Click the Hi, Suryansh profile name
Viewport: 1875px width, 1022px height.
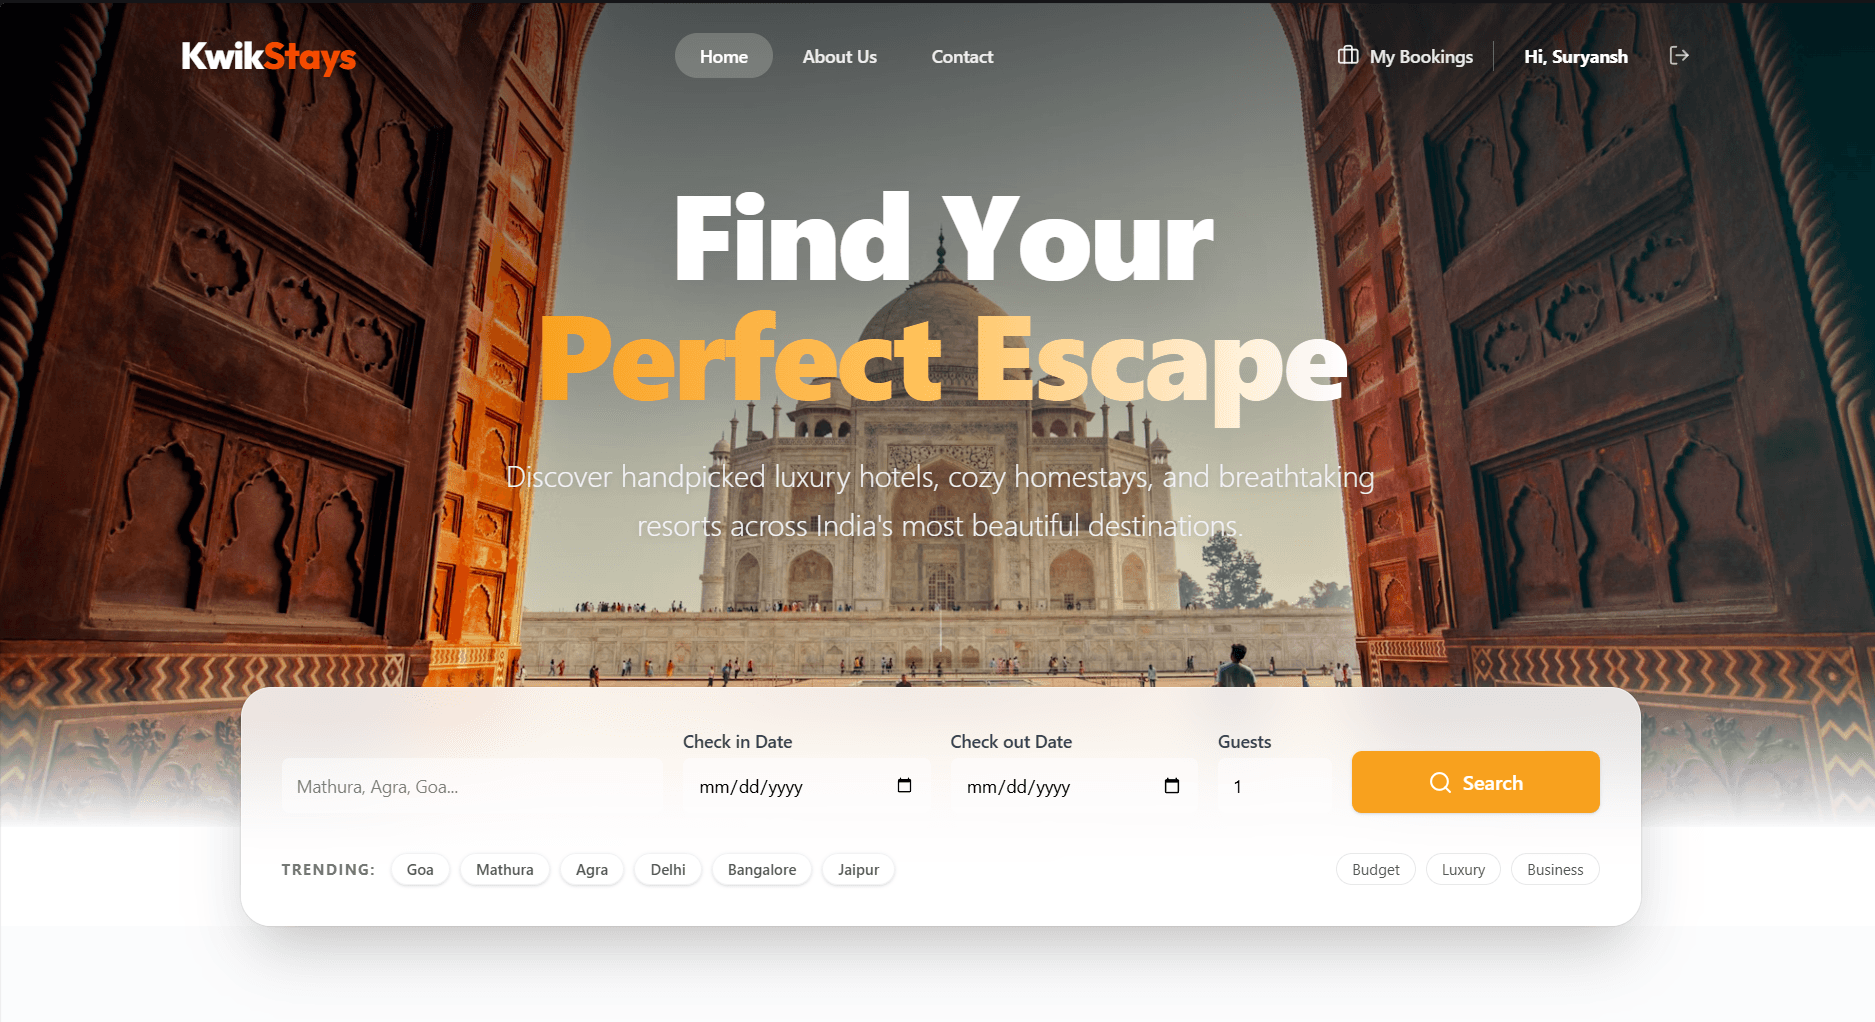tap(1576, 57)
